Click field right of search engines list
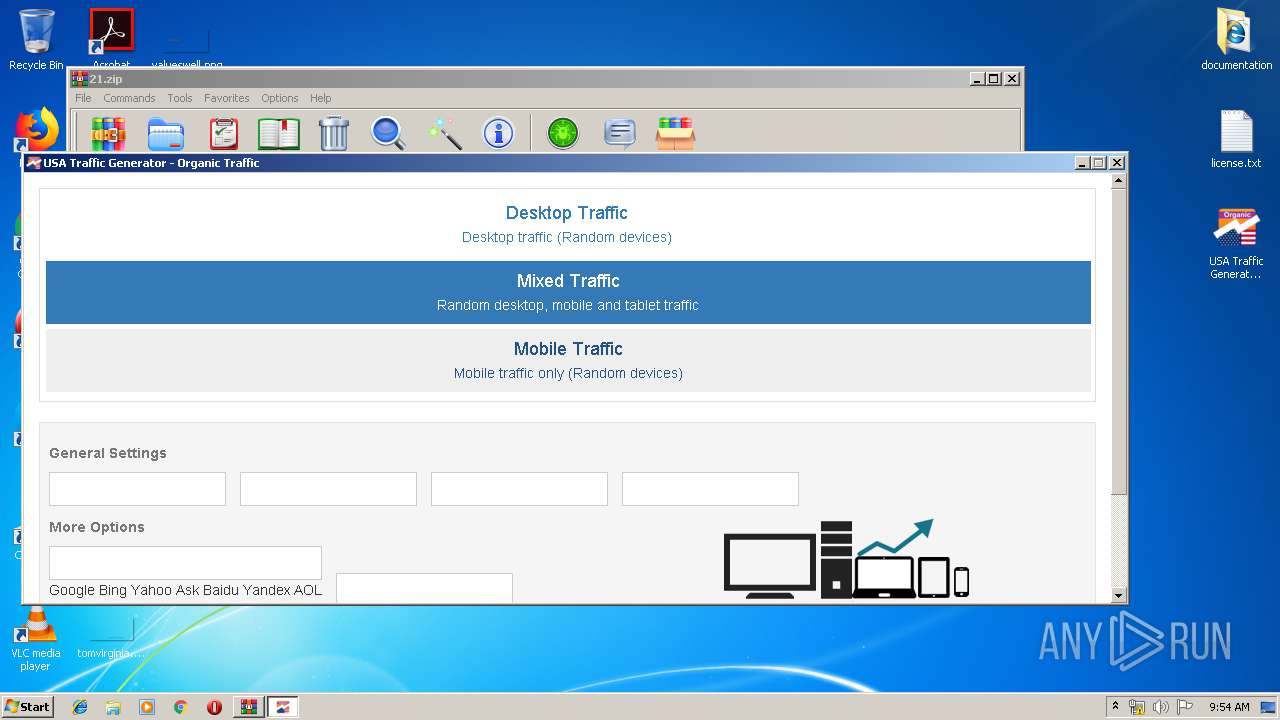 [x=424, y=588]
